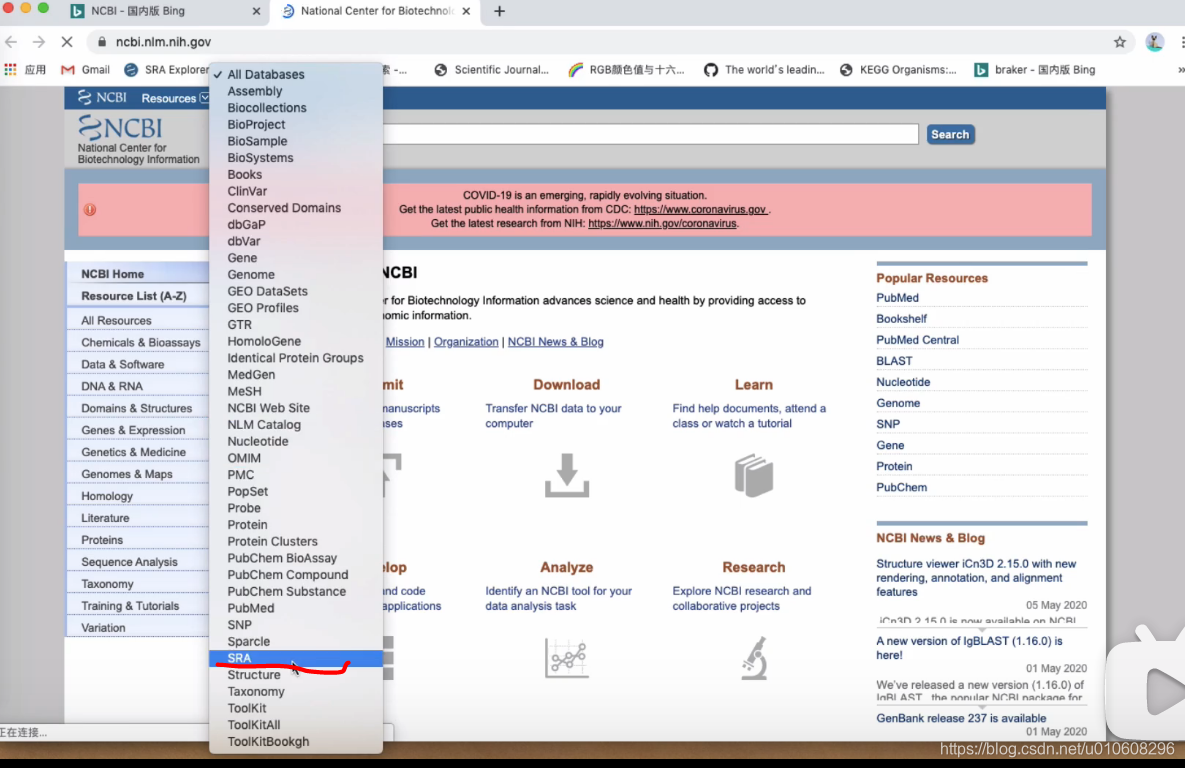Click the red alert exclamation icon
The image size is (1185, 768).
tap(90, 209)
